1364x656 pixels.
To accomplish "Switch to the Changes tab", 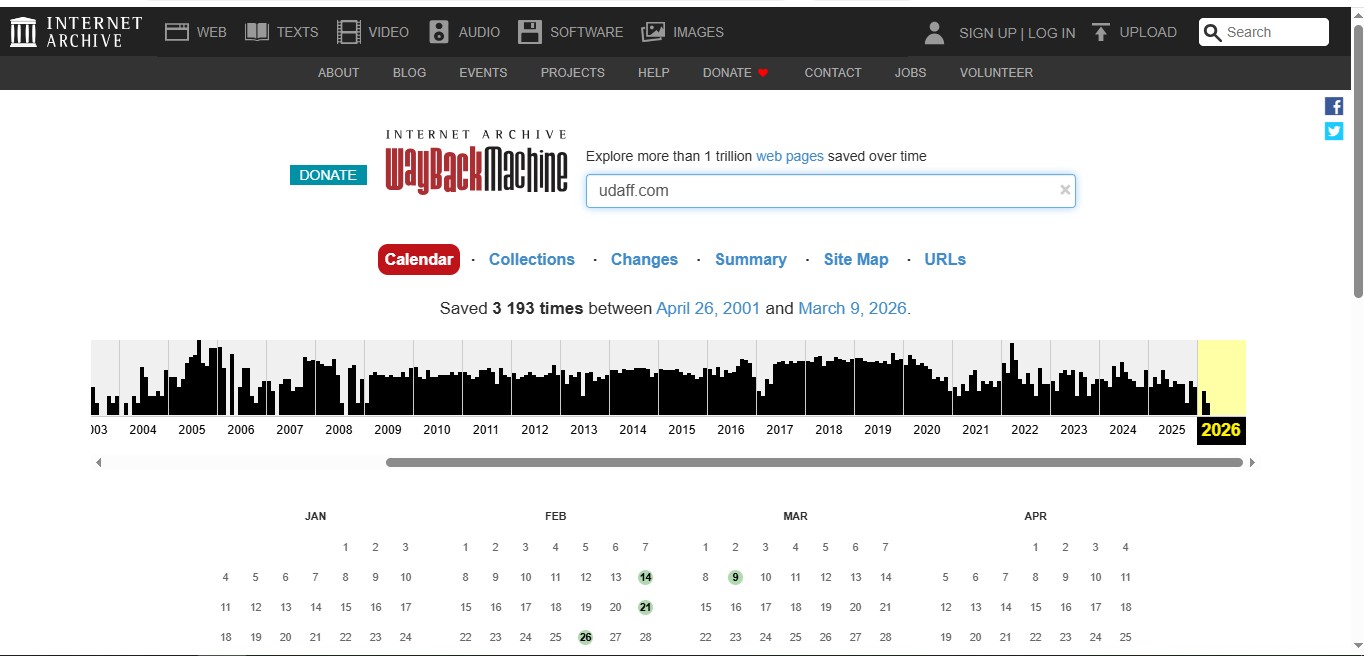I will tap(644, 259).
